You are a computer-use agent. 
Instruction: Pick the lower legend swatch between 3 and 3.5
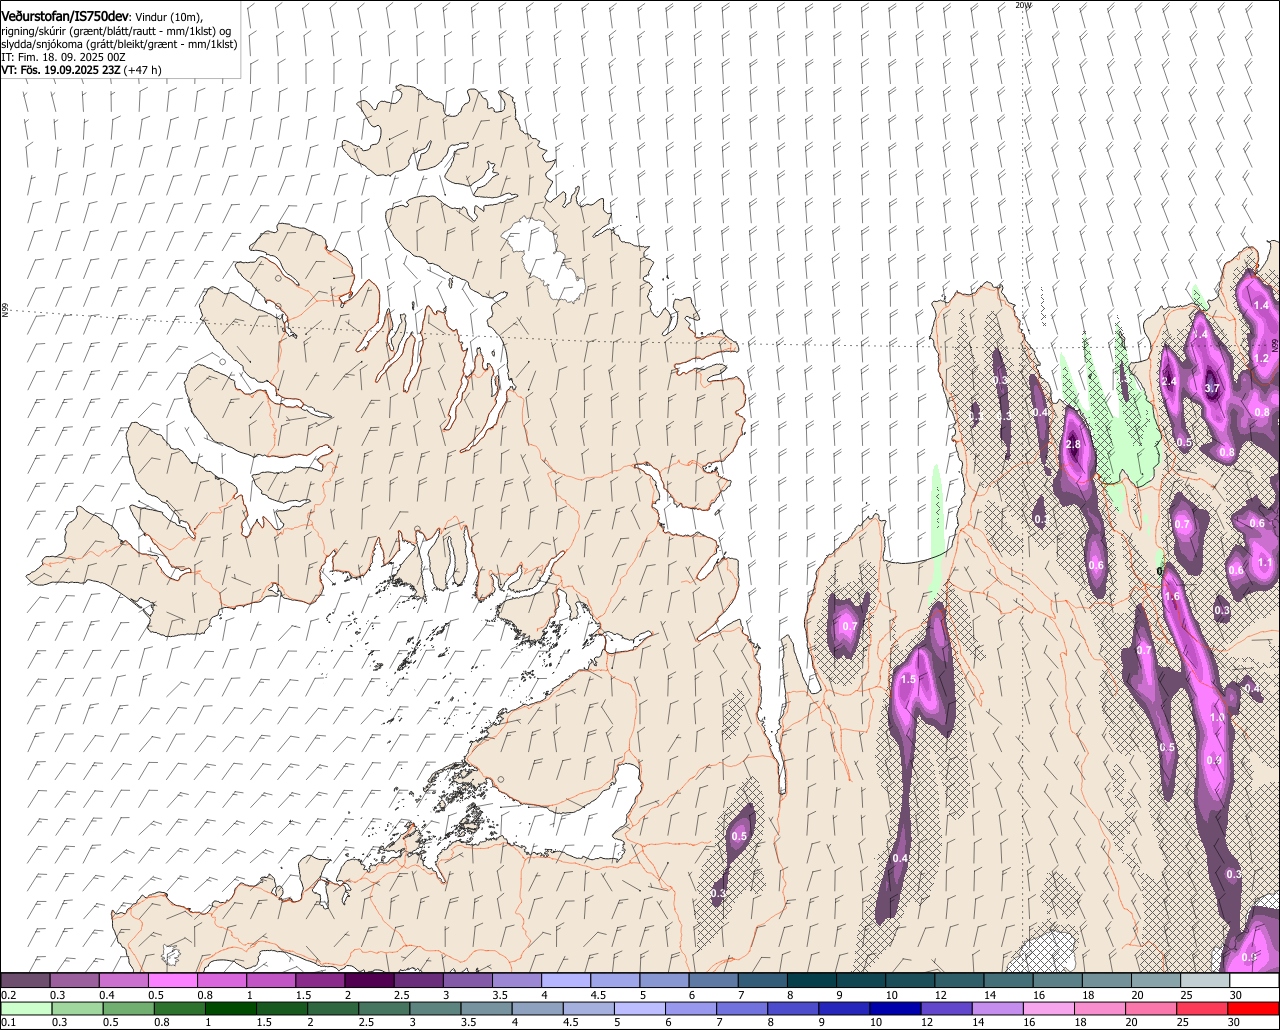pyautogui.click(x=436, y=1008)
